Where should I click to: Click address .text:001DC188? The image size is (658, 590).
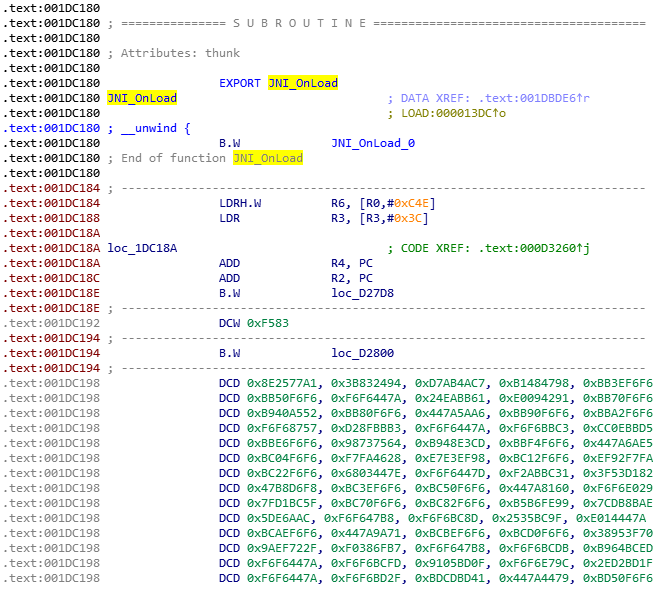(x=51, y=218)
